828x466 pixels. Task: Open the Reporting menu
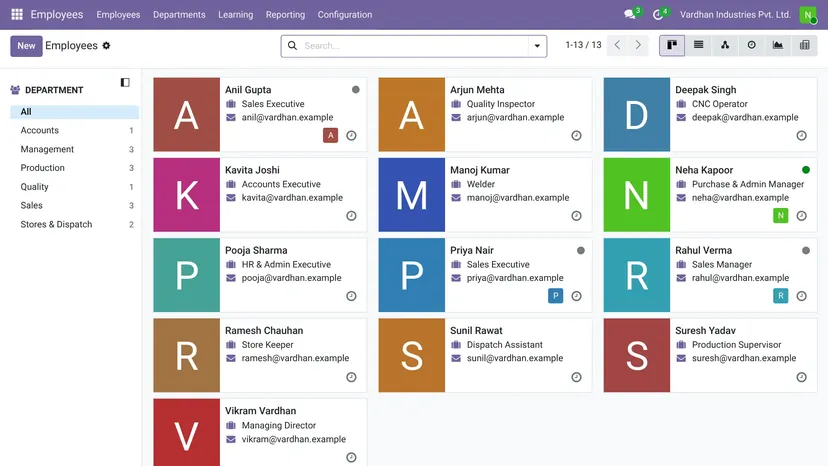click(285, 15)
